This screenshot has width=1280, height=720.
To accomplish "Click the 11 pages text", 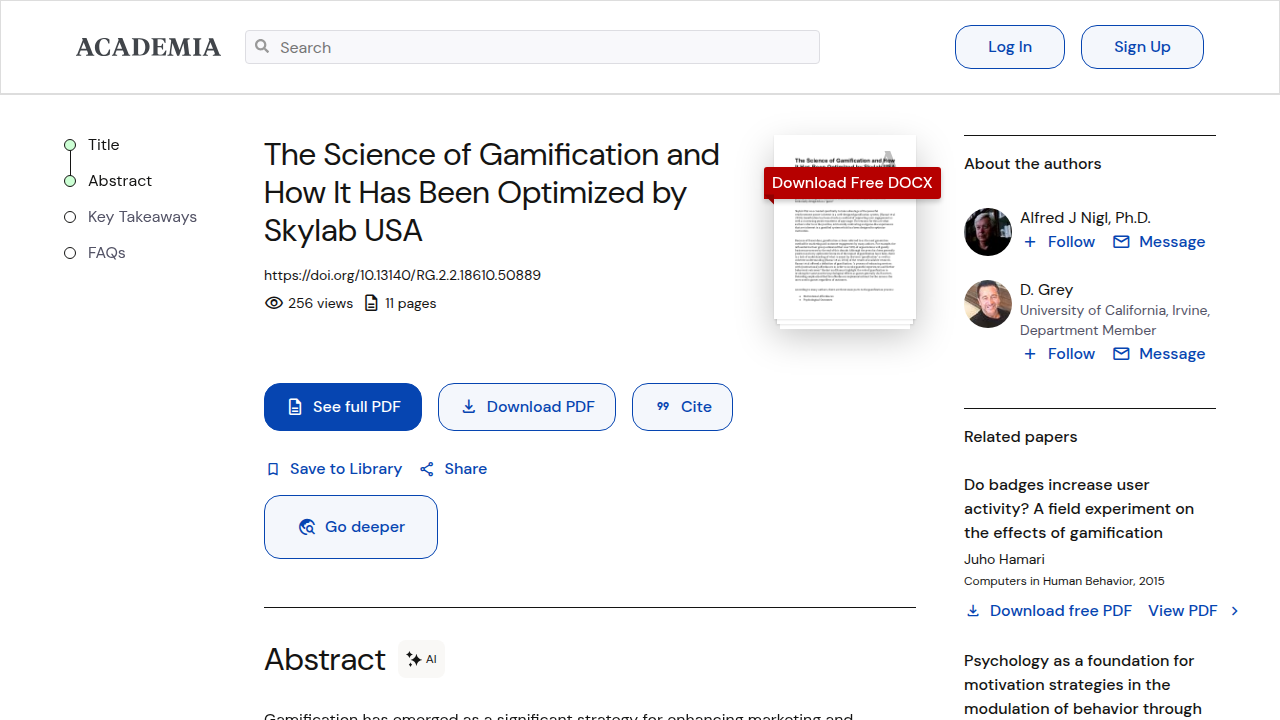I will click(x=411, y=303).
